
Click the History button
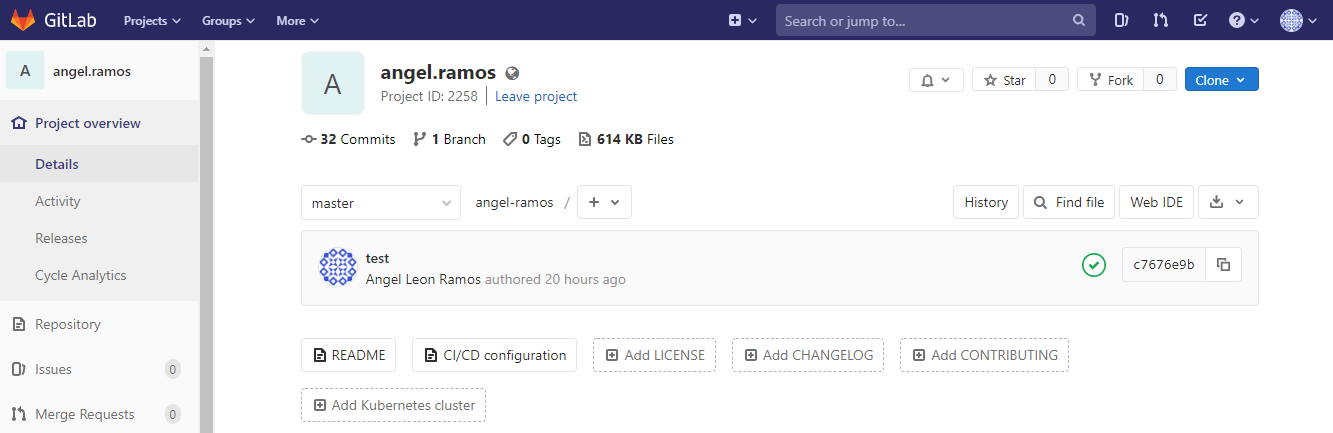(986, 202)
